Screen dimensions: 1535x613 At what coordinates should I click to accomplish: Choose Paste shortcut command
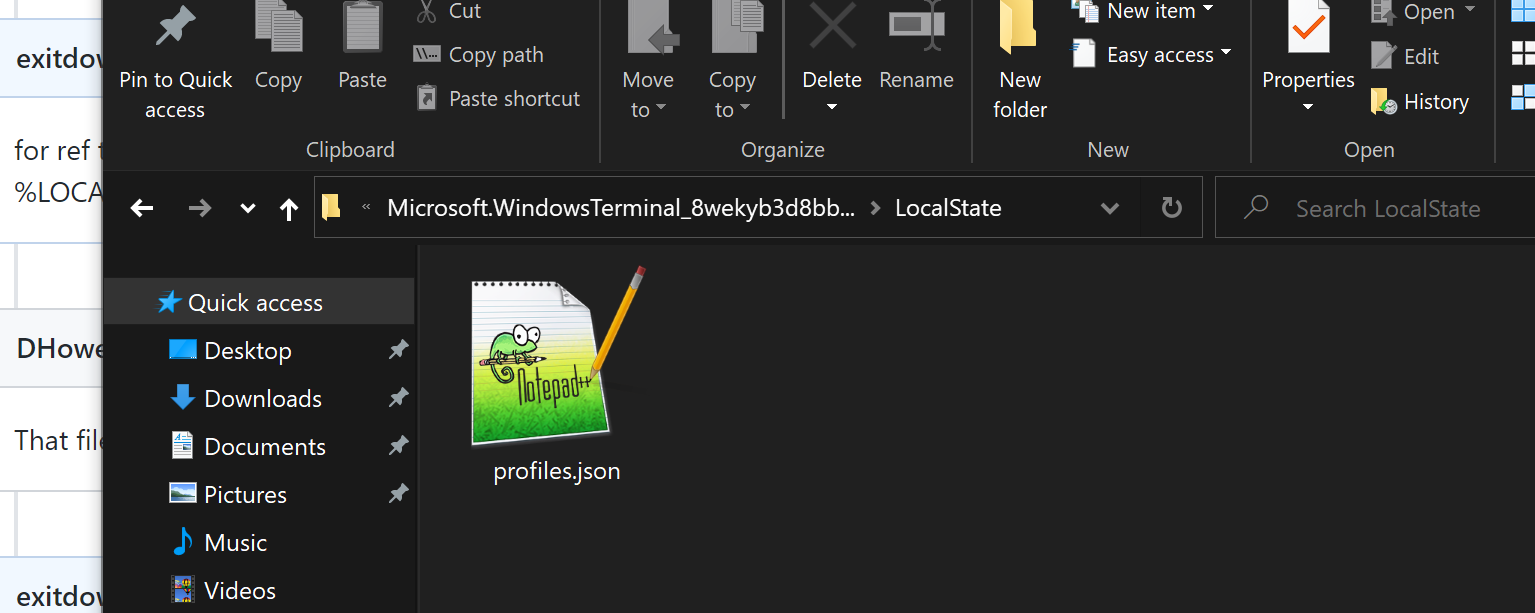(497, 98)
